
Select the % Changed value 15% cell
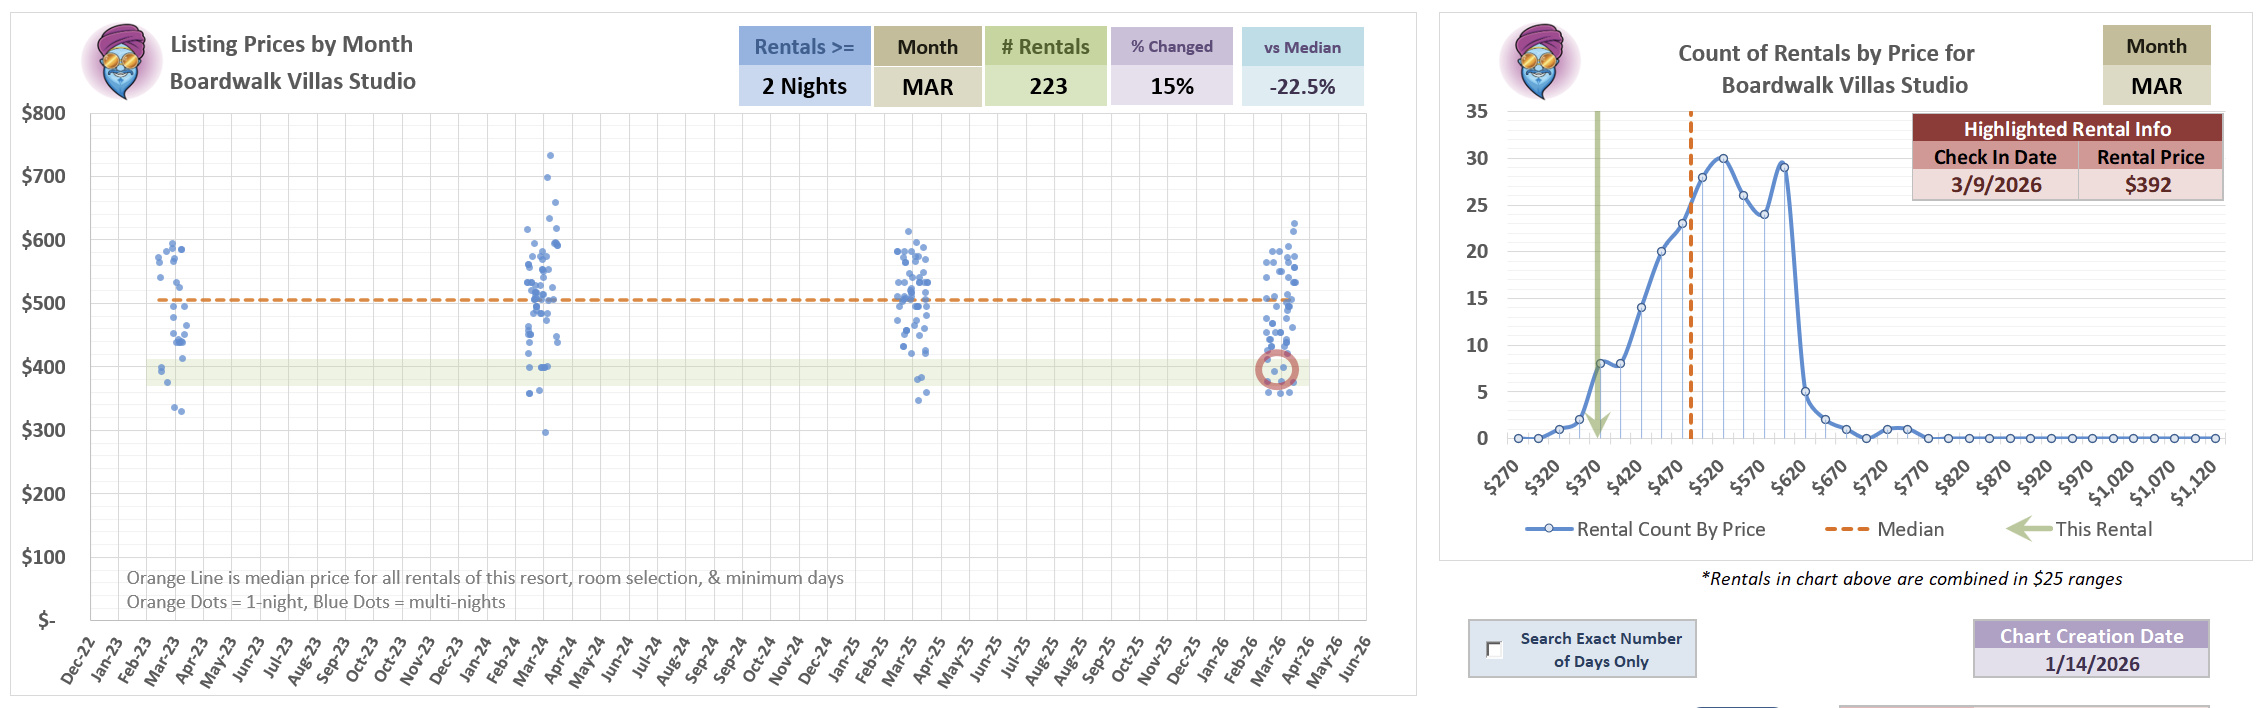pyautogui.click(x=1171, y=86)
